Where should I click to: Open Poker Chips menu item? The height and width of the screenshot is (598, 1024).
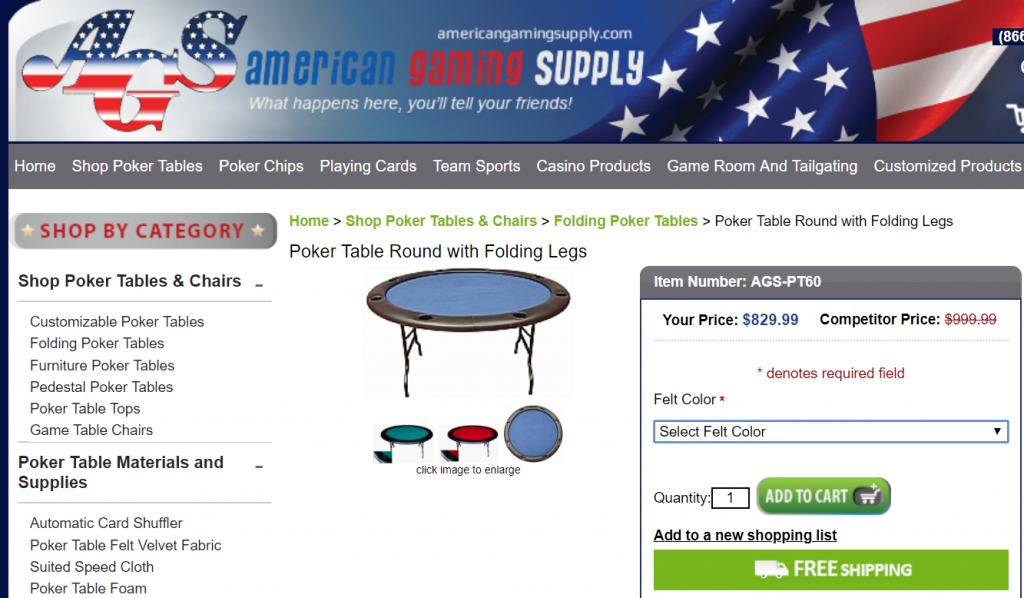[261, 166]
